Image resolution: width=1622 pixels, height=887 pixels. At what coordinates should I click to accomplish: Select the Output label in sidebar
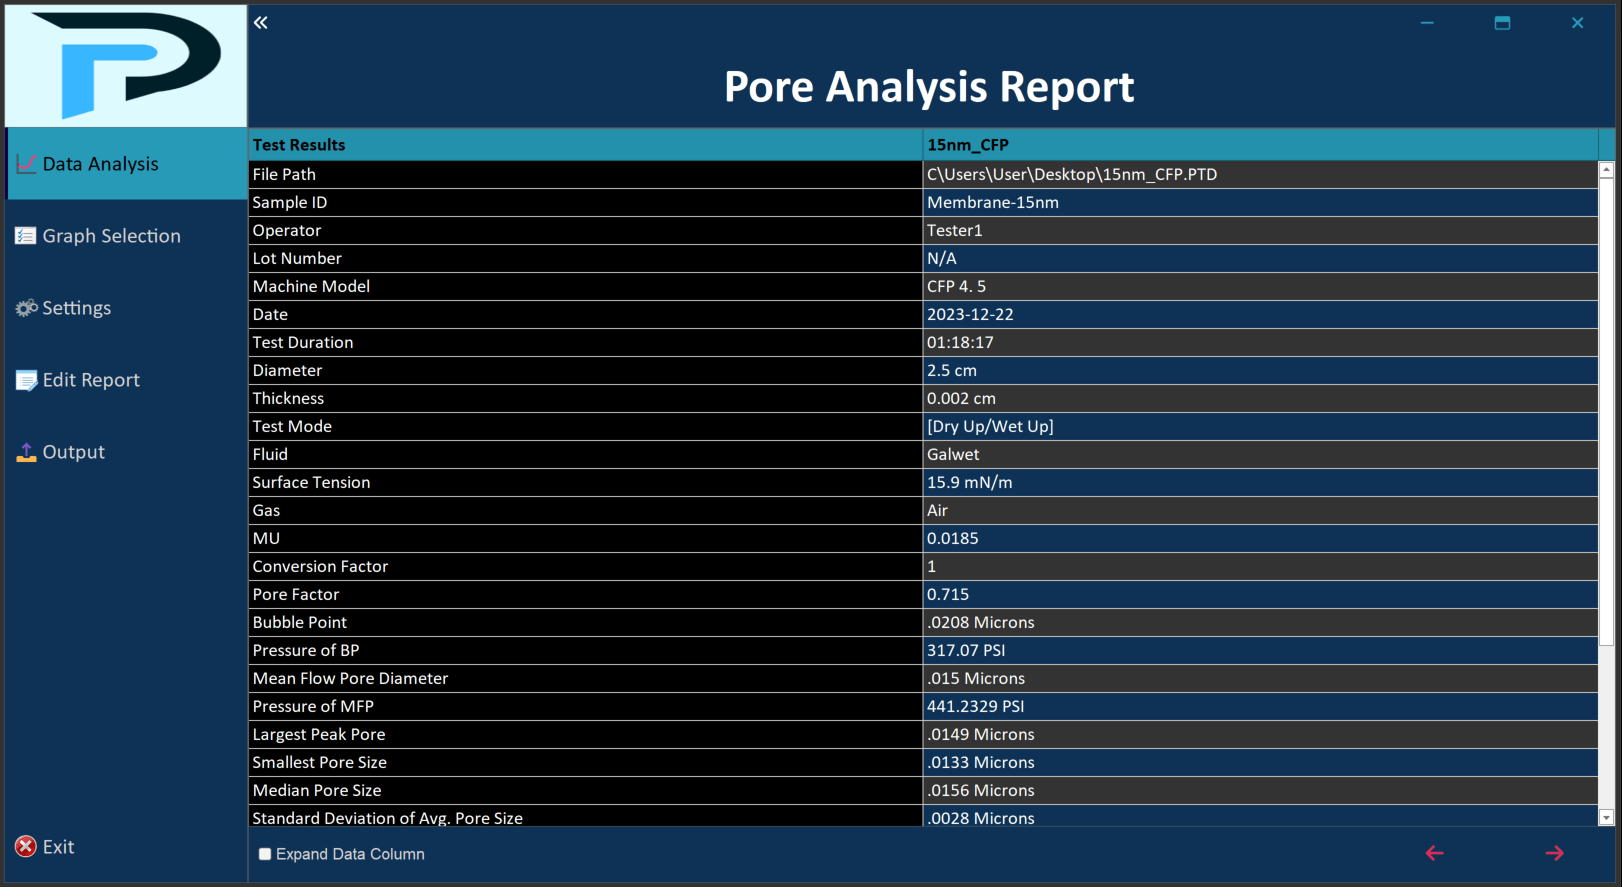[x=73, y=452]
